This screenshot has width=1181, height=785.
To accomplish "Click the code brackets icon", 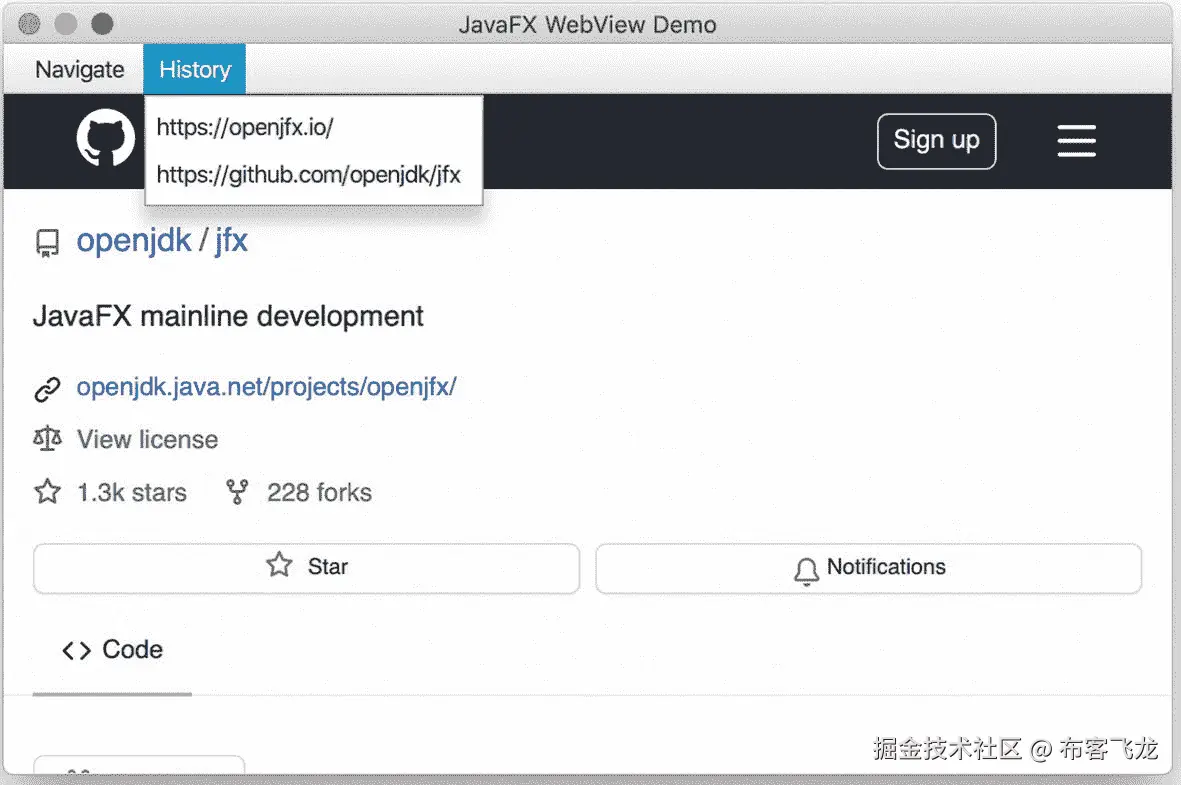I will pyautogui.click(x=76, y=650).
